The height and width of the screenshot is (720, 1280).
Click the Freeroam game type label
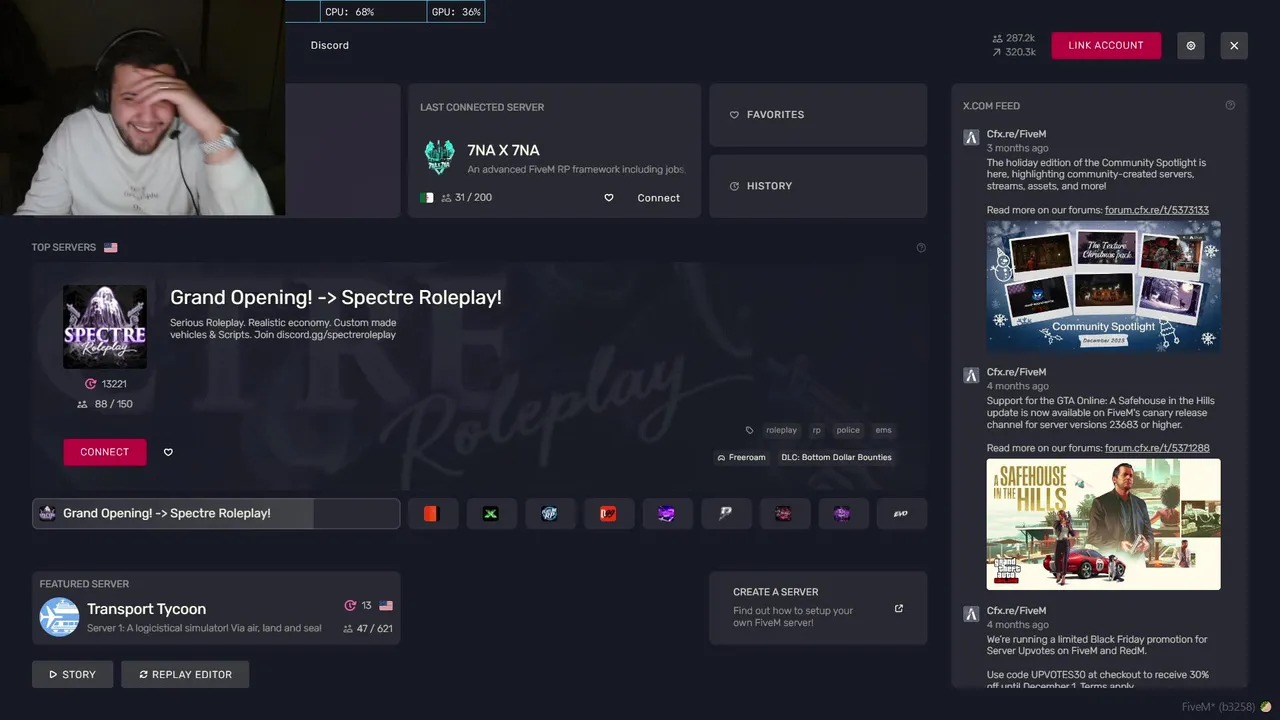[741, 457]
